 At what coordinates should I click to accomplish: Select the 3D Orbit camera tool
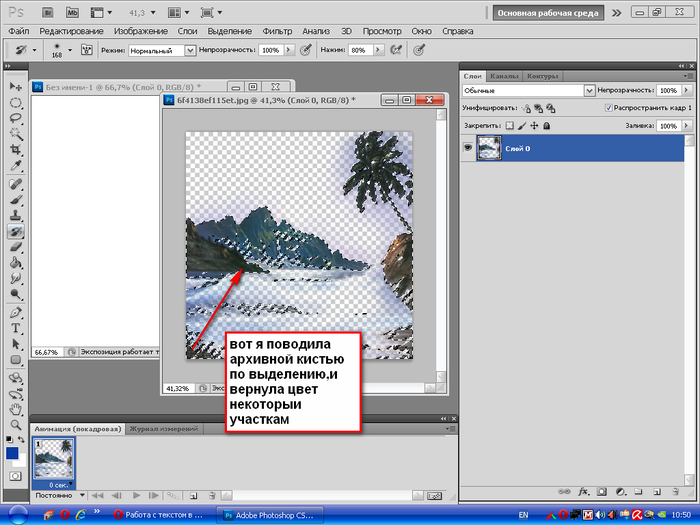click(16, 394)
